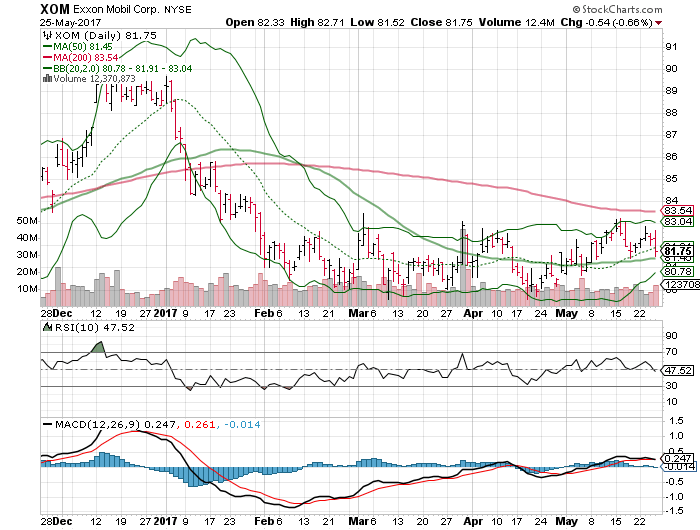The image size is (700, 530).
Task: Click the 70 RSI overbought axis label
Action: click(671, 352)
